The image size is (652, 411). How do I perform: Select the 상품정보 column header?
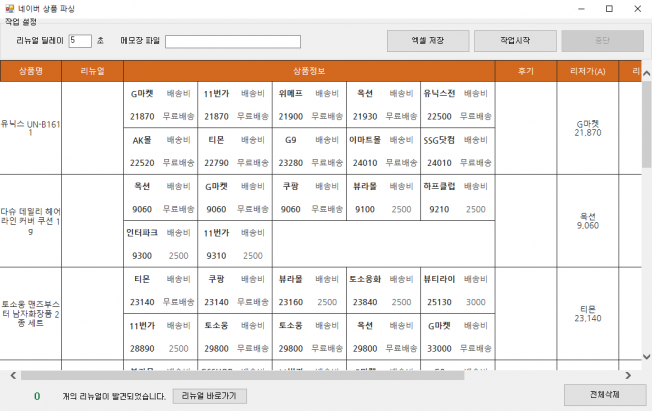coord(309,71)
